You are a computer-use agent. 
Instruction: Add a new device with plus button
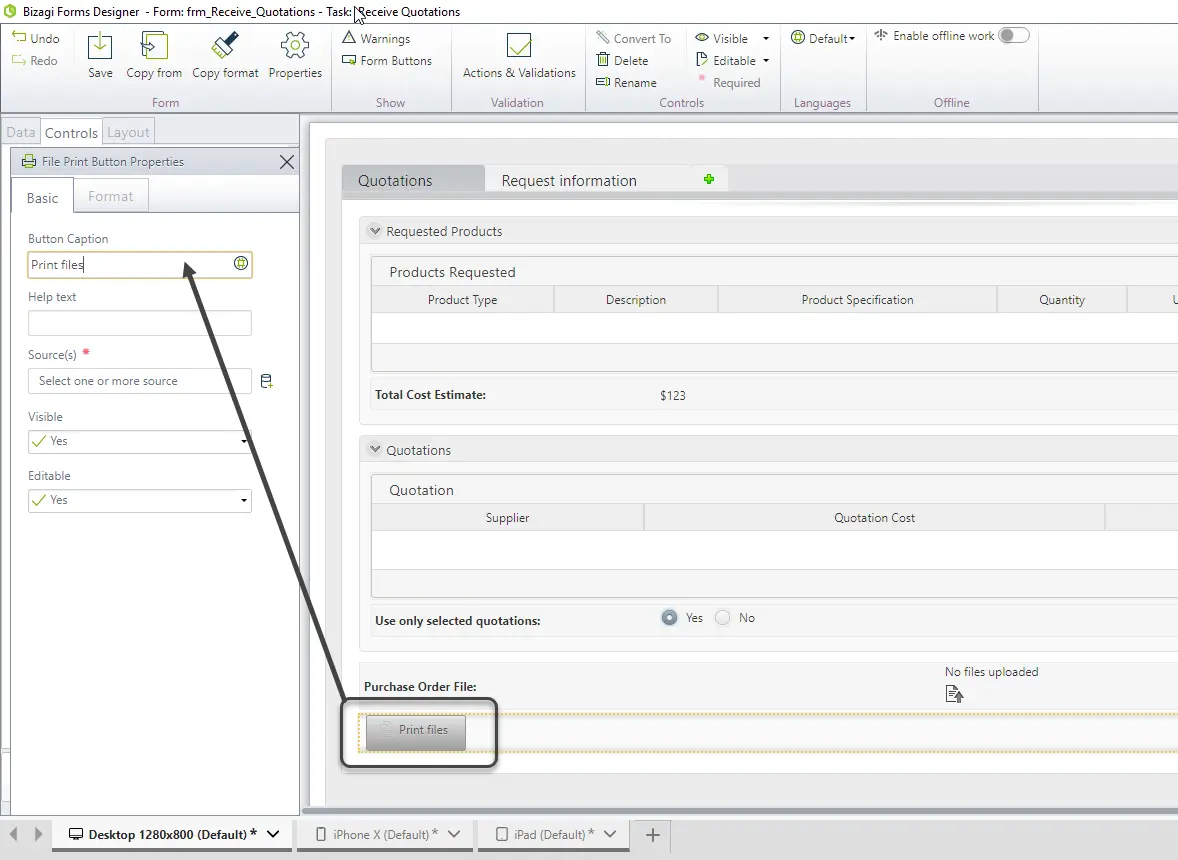click(652, 834)
